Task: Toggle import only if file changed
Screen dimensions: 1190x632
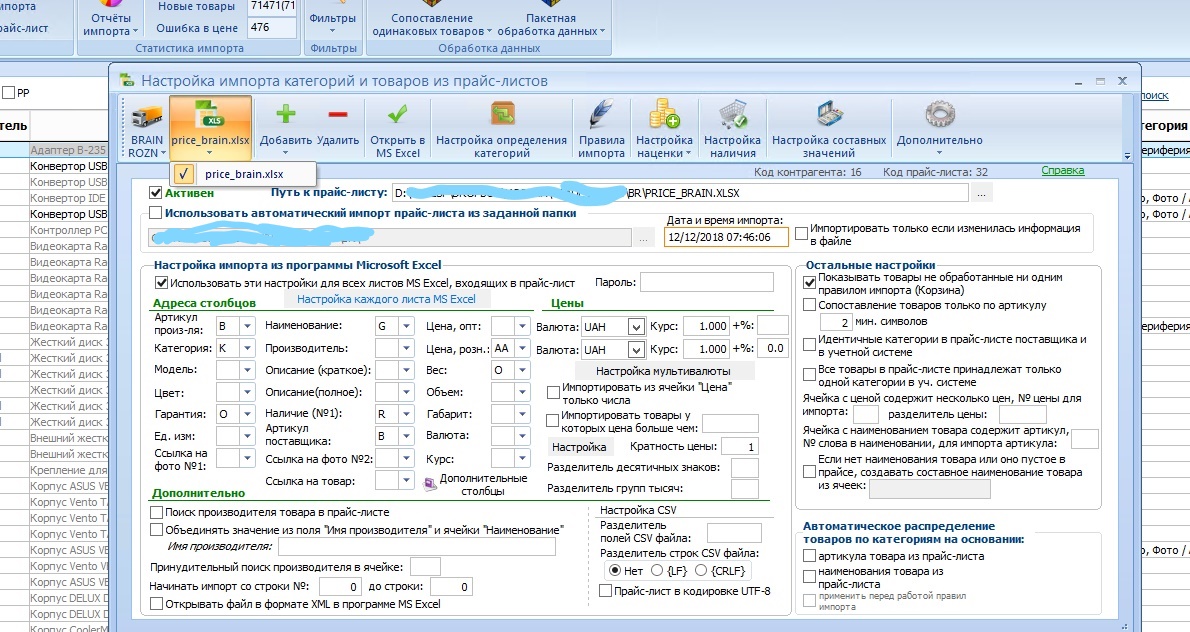Action: tap(801, 234)
